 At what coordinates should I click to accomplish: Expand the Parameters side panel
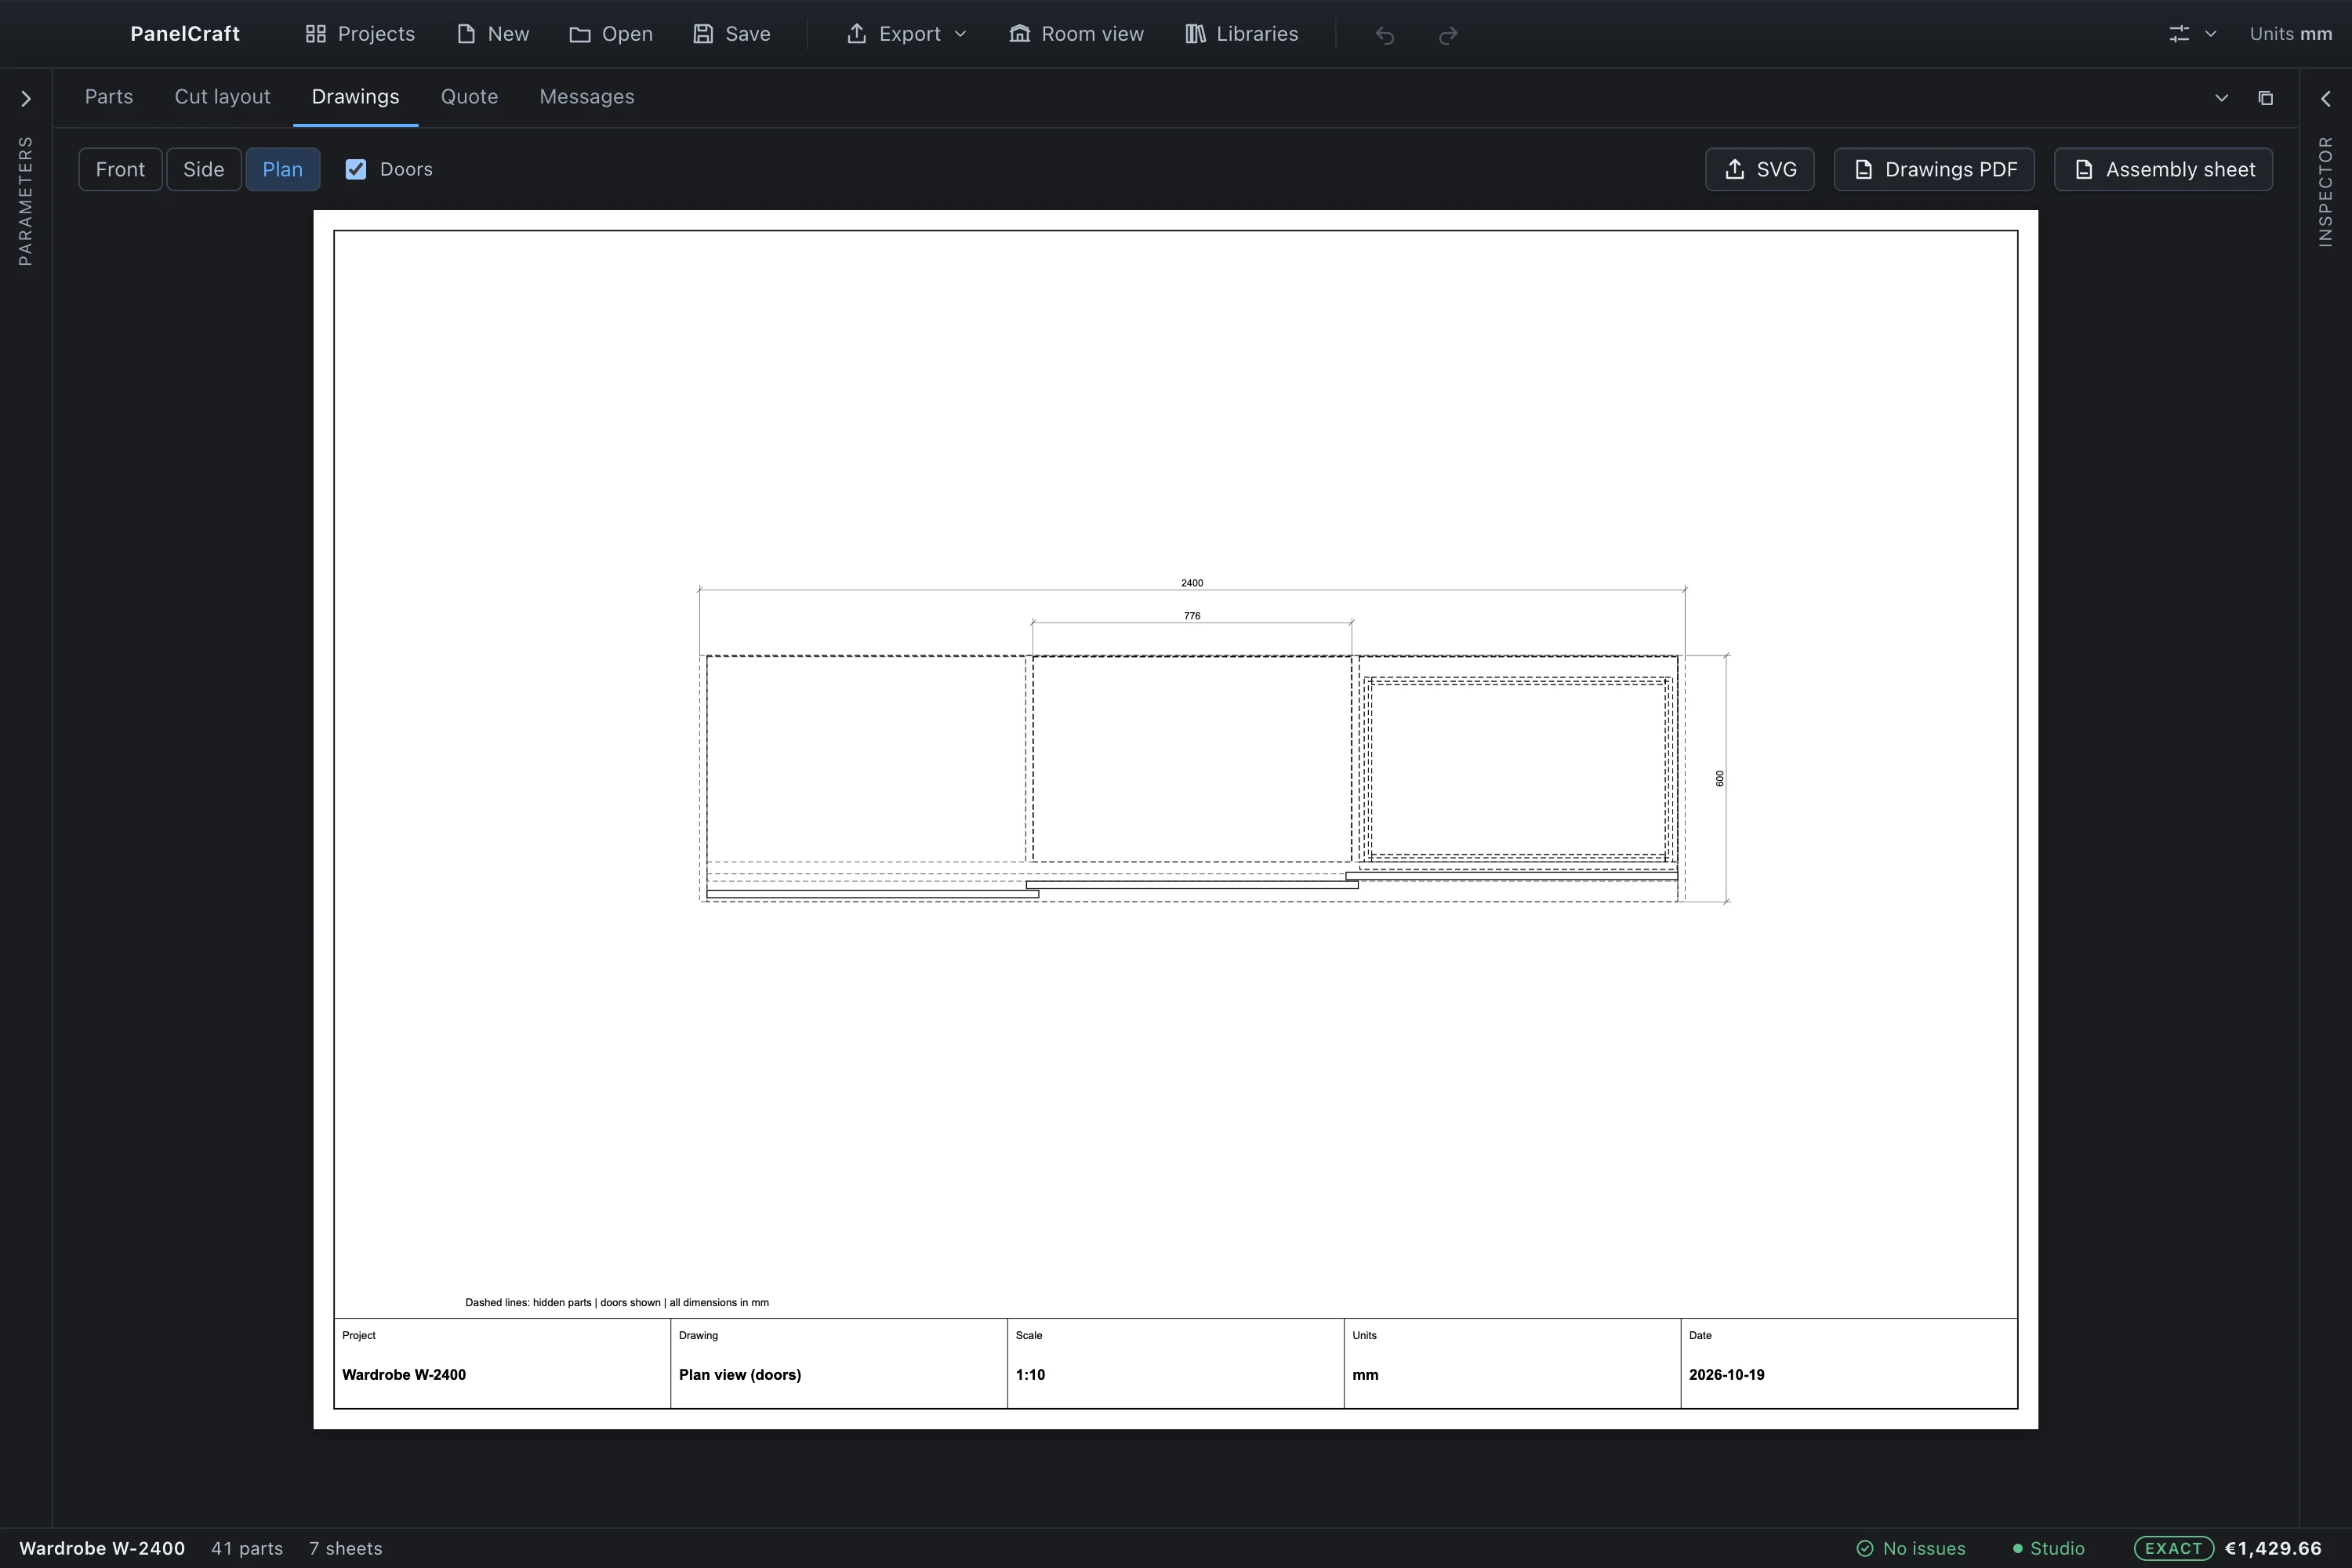point(26,99)
